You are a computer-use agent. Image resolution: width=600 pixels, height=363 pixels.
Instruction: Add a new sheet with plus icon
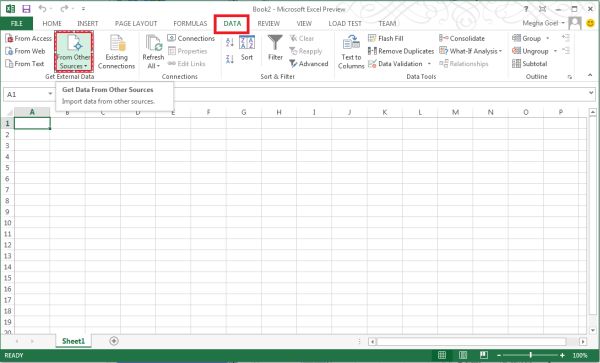114,340
